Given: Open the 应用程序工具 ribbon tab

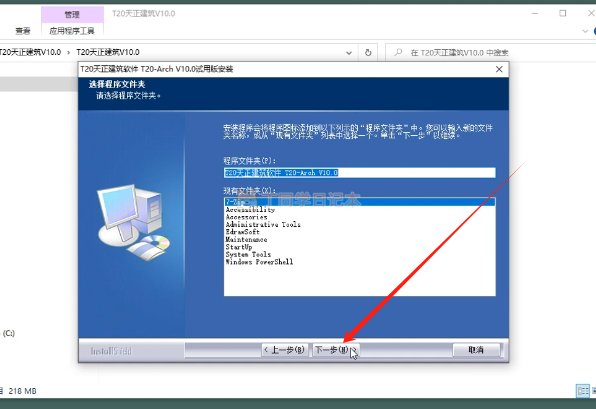Looking at the screenshot, I should 72,31.
